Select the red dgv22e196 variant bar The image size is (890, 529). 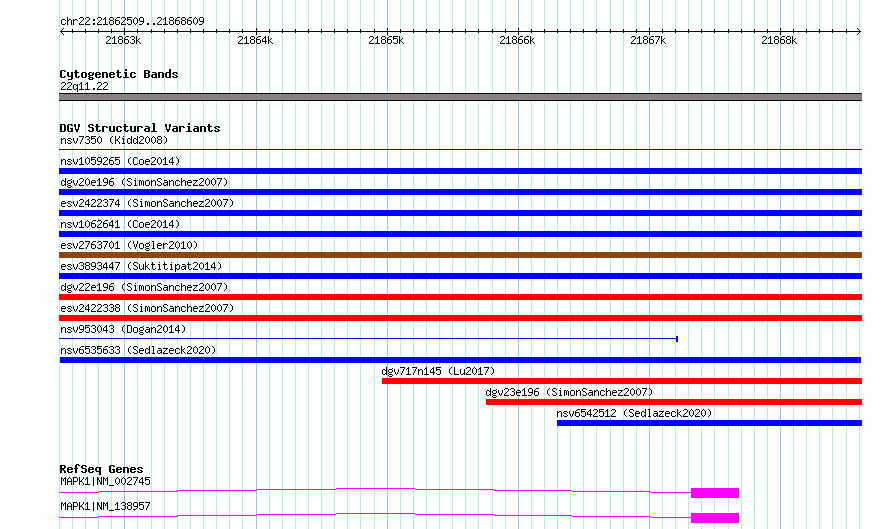click(460, 297)
